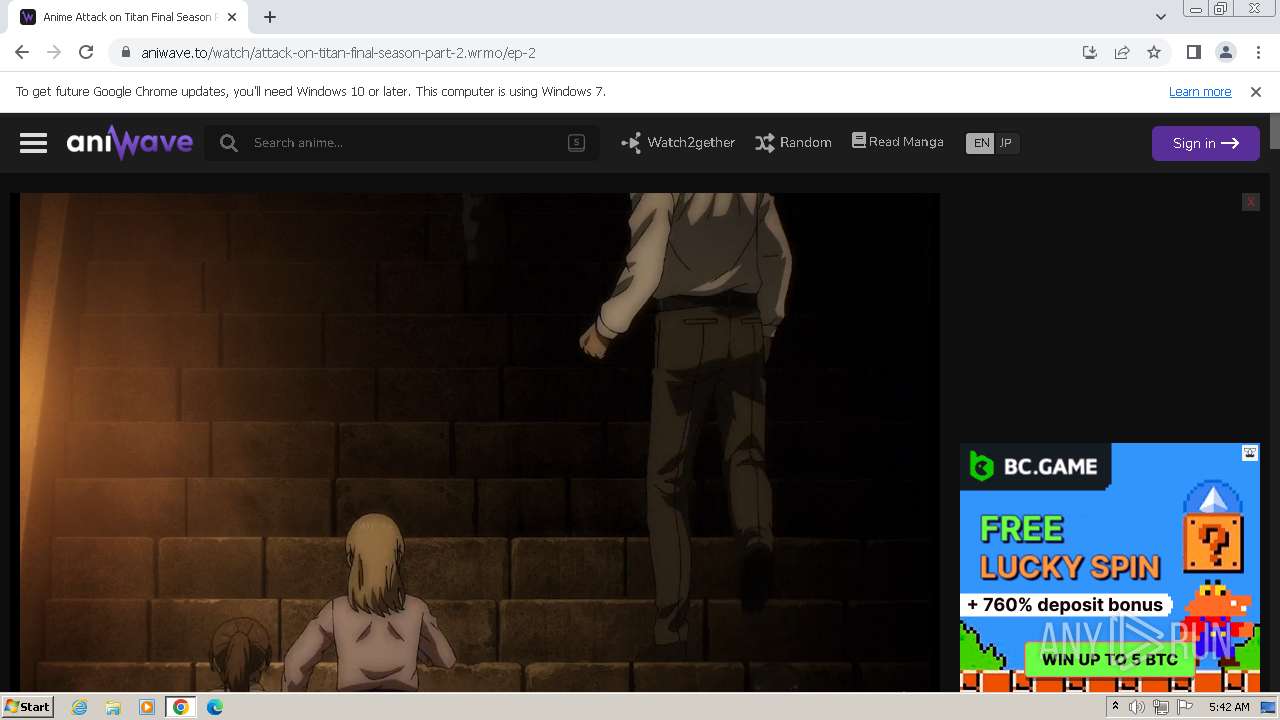The image size is (1280, 720).
Task: Go back in Chrome
Action: coord(22,52)
